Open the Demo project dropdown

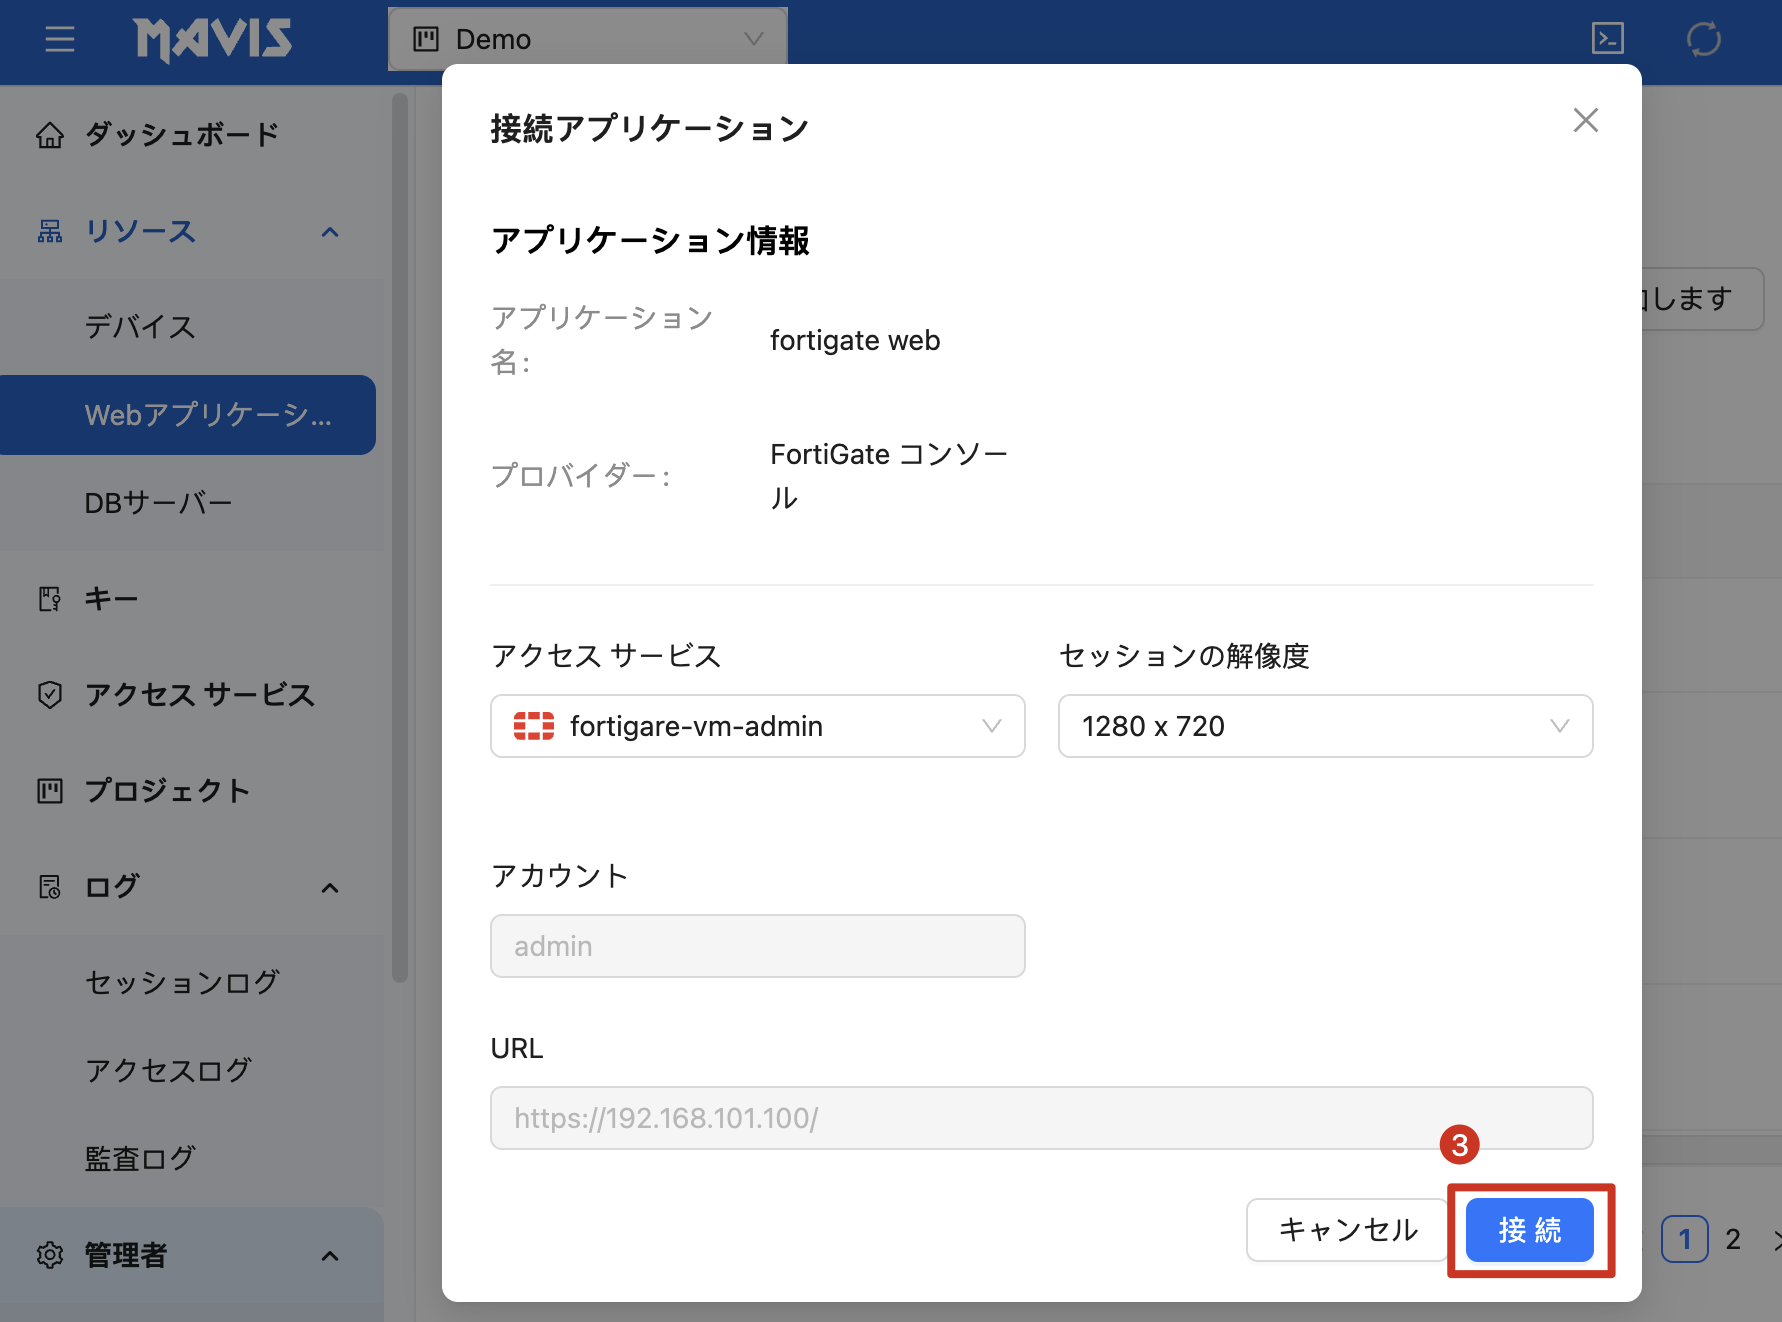(x=588, y=39)
